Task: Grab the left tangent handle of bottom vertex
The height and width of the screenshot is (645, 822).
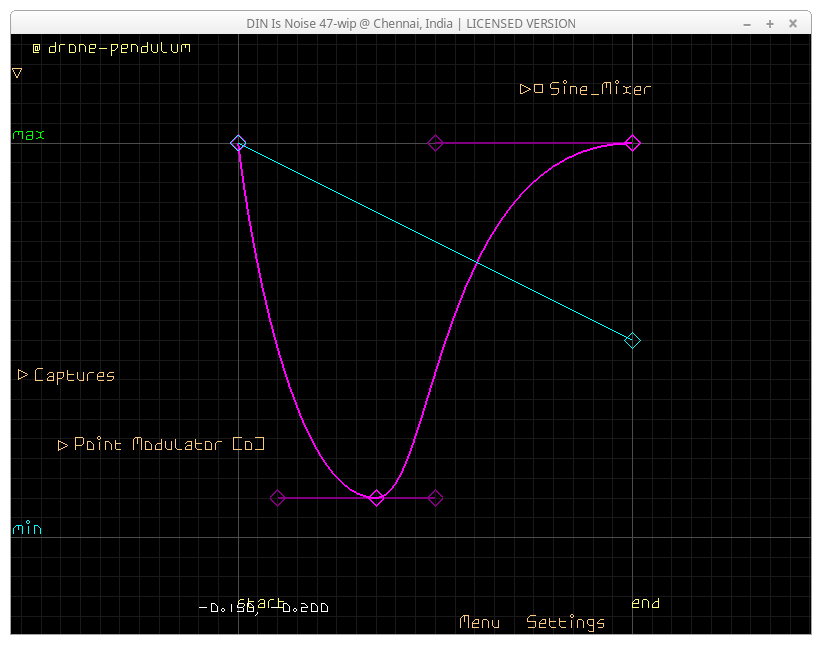Action: (x=278, y=498)
